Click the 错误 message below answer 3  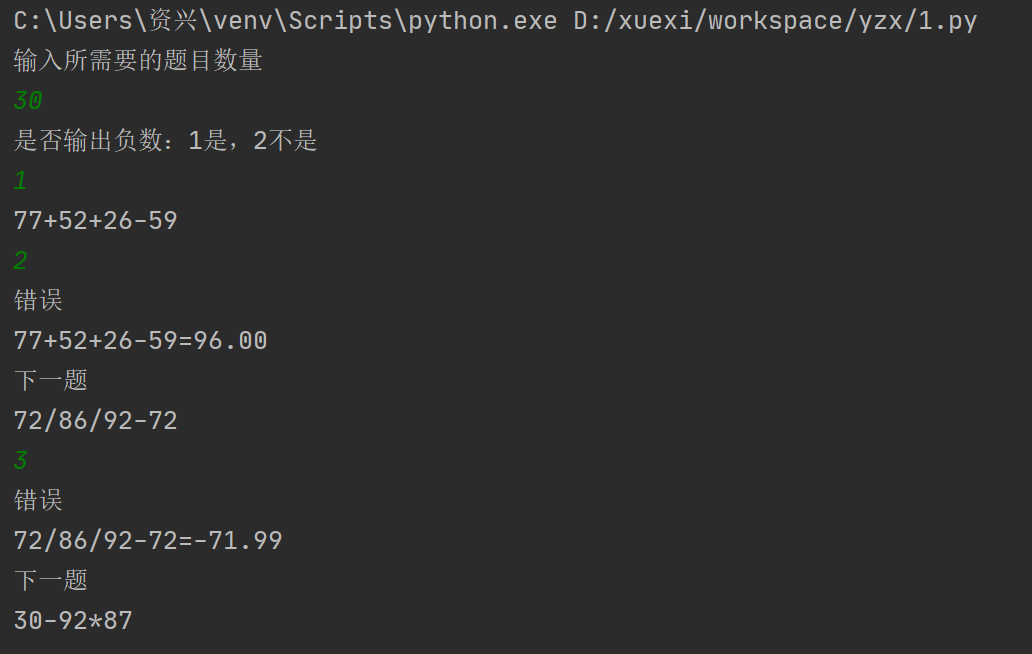point(38,501)
